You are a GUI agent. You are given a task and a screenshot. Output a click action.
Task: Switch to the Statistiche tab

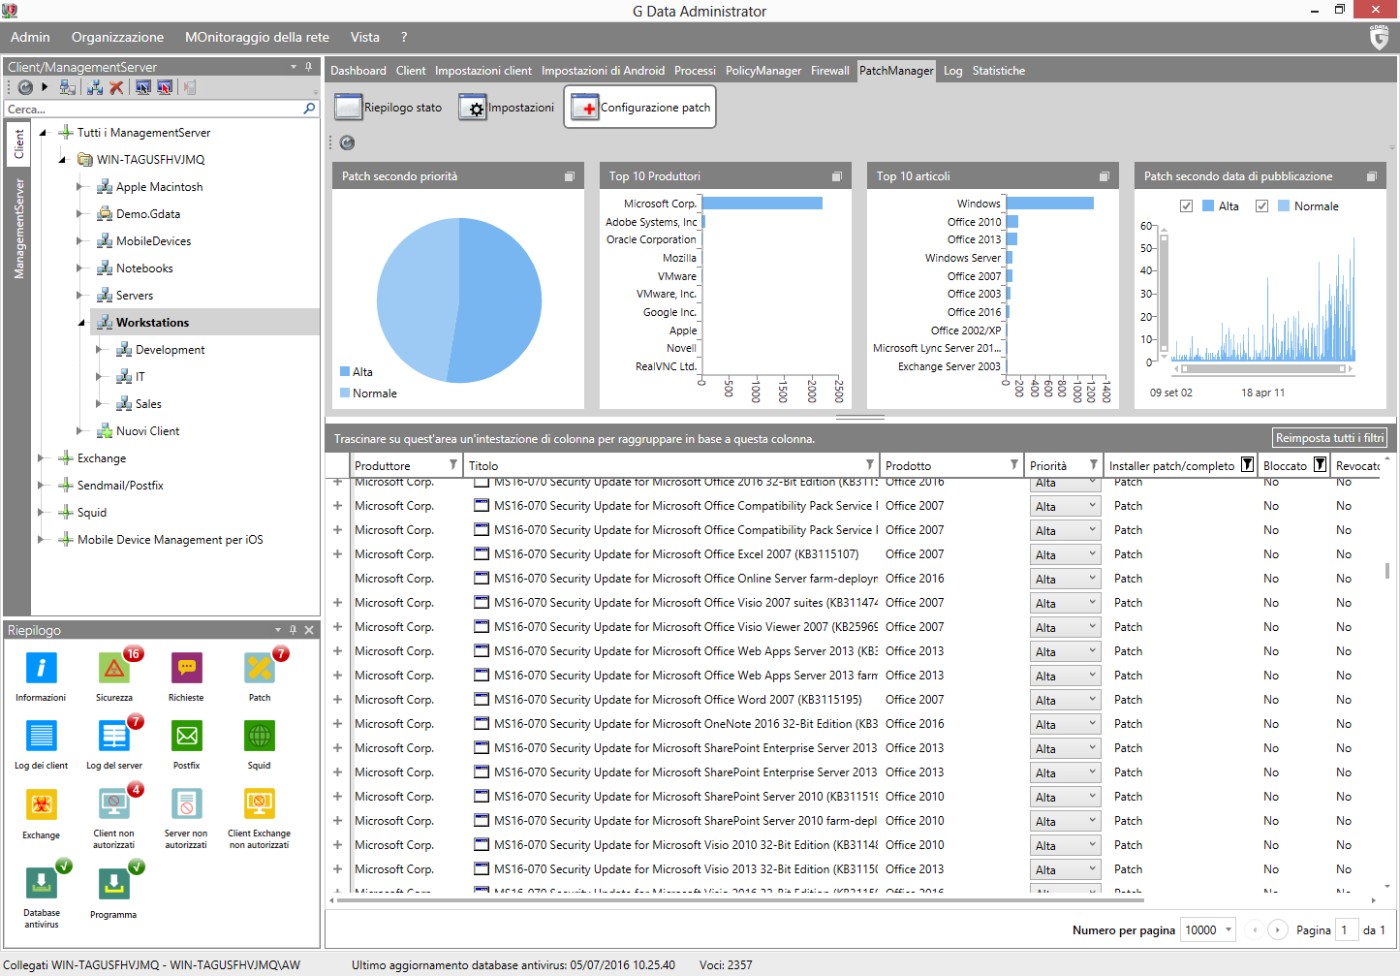click(x=998, y=71)
